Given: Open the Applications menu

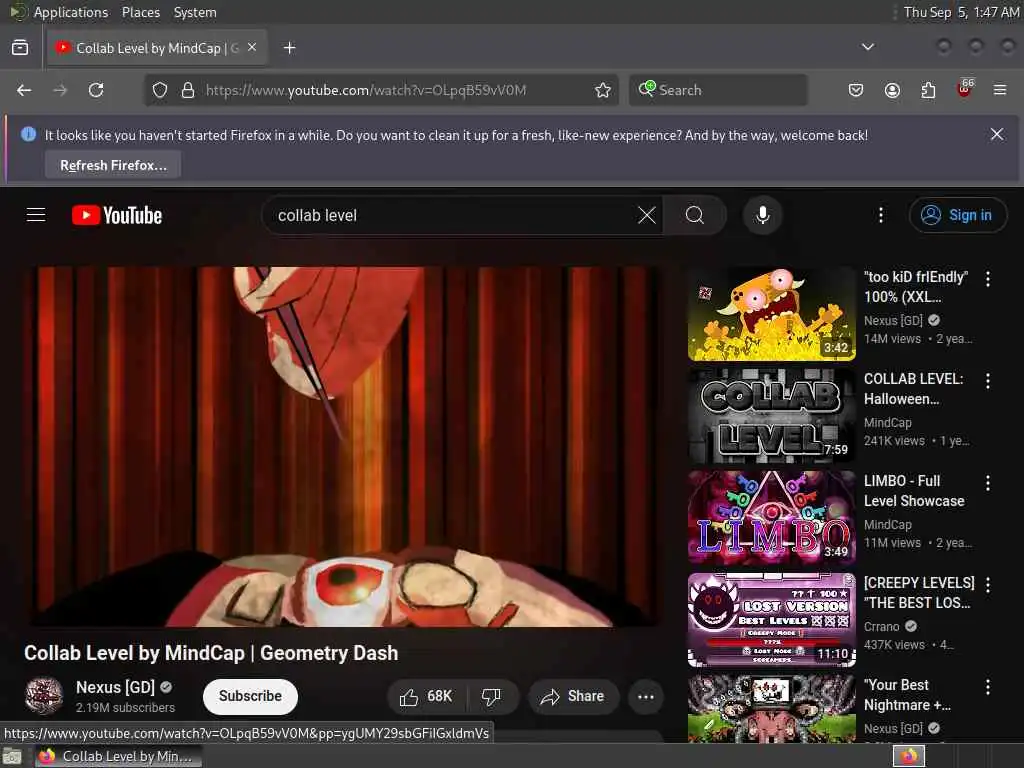Looking at the screenshot, I should [71, 12].
